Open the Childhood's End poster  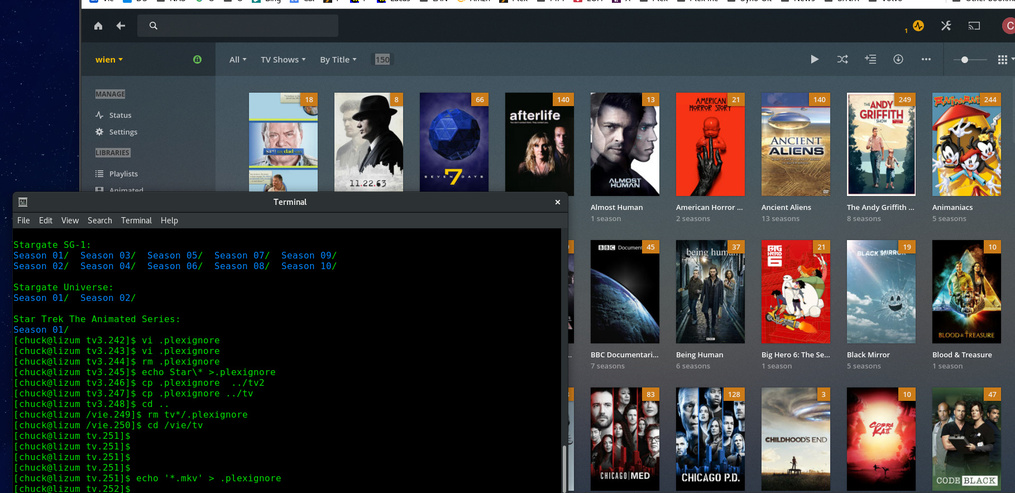point(796,439)
